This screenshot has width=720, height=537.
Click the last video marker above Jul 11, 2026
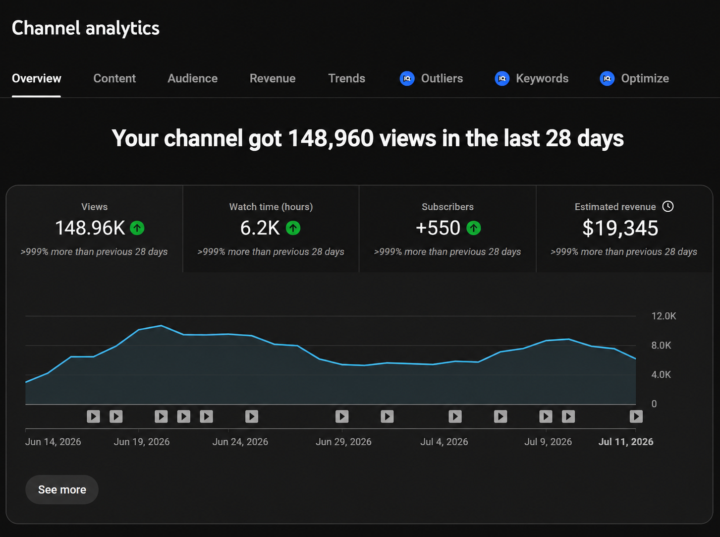[x=636, y=416]
